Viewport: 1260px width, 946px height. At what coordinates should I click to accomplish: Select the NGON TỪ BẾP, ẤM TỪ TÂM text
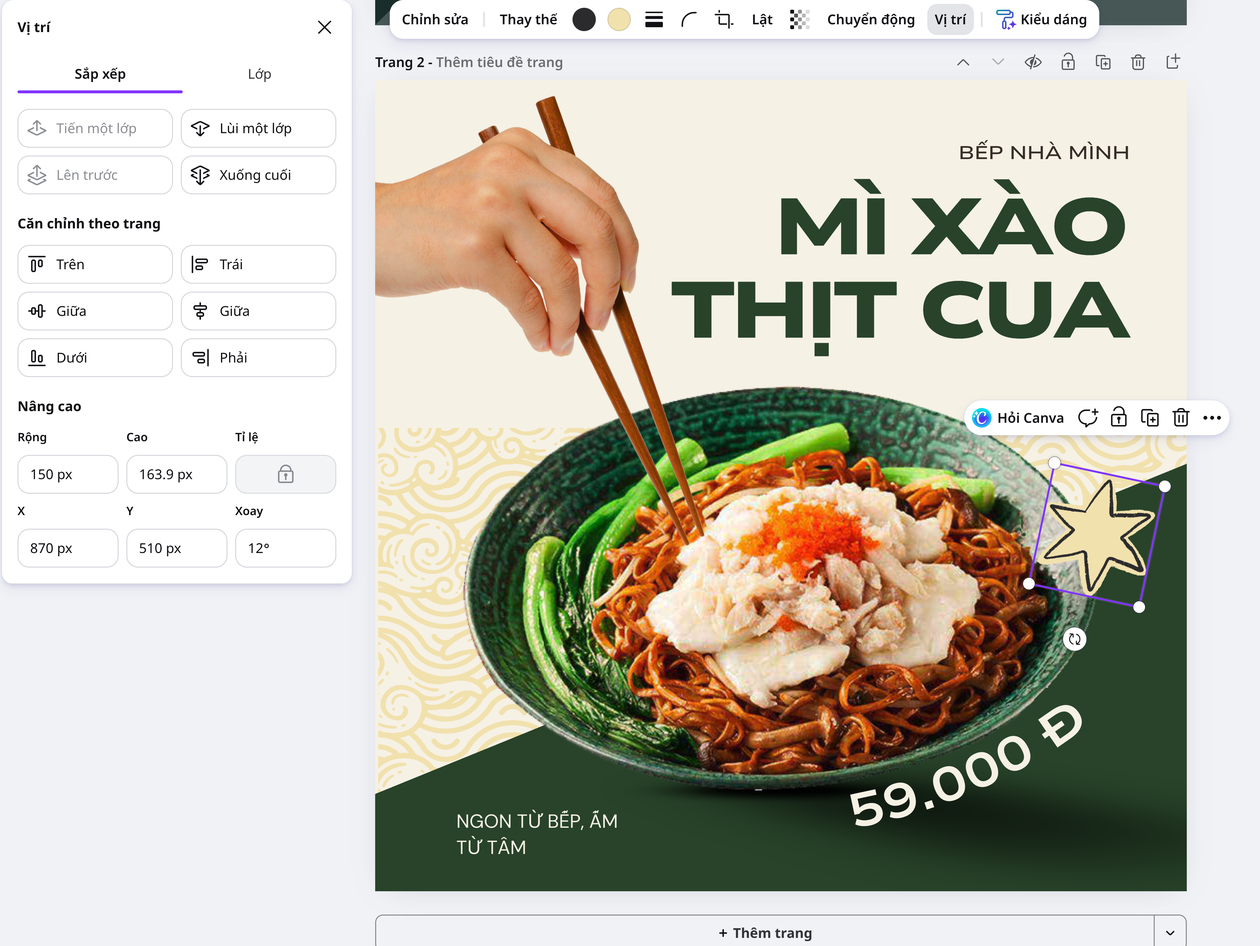(x=537, y=834)
